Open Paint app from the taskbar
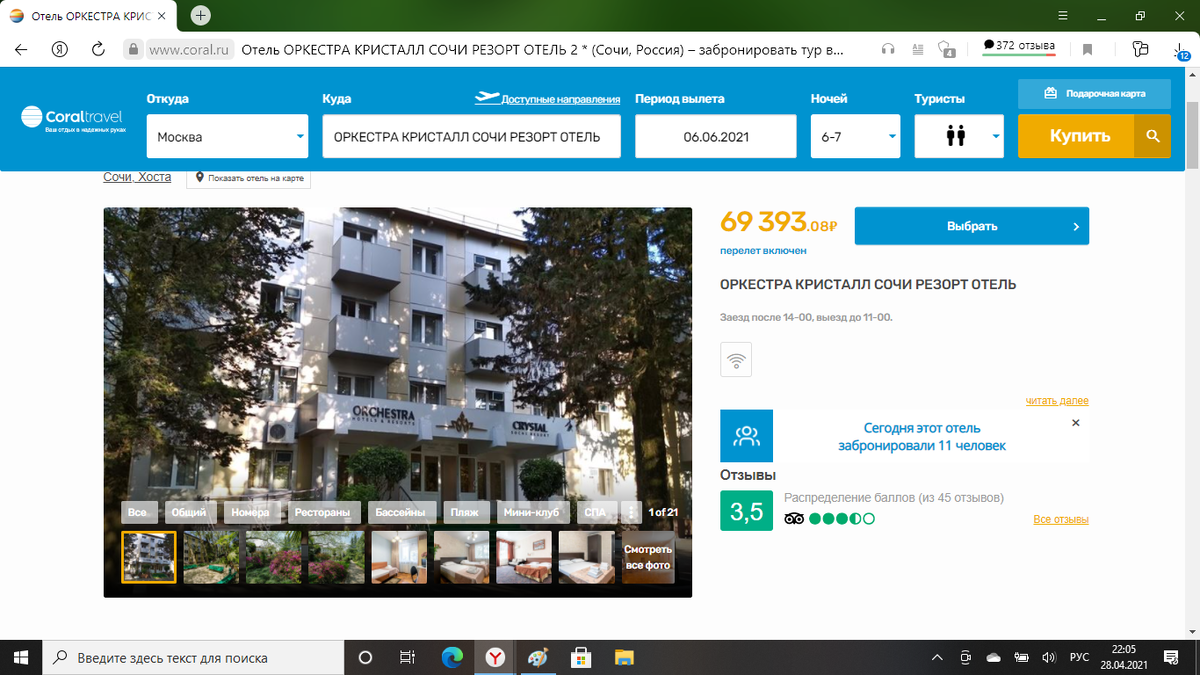Image resolution: width=1200 pixels, height=675 pixels. (538, 657)
